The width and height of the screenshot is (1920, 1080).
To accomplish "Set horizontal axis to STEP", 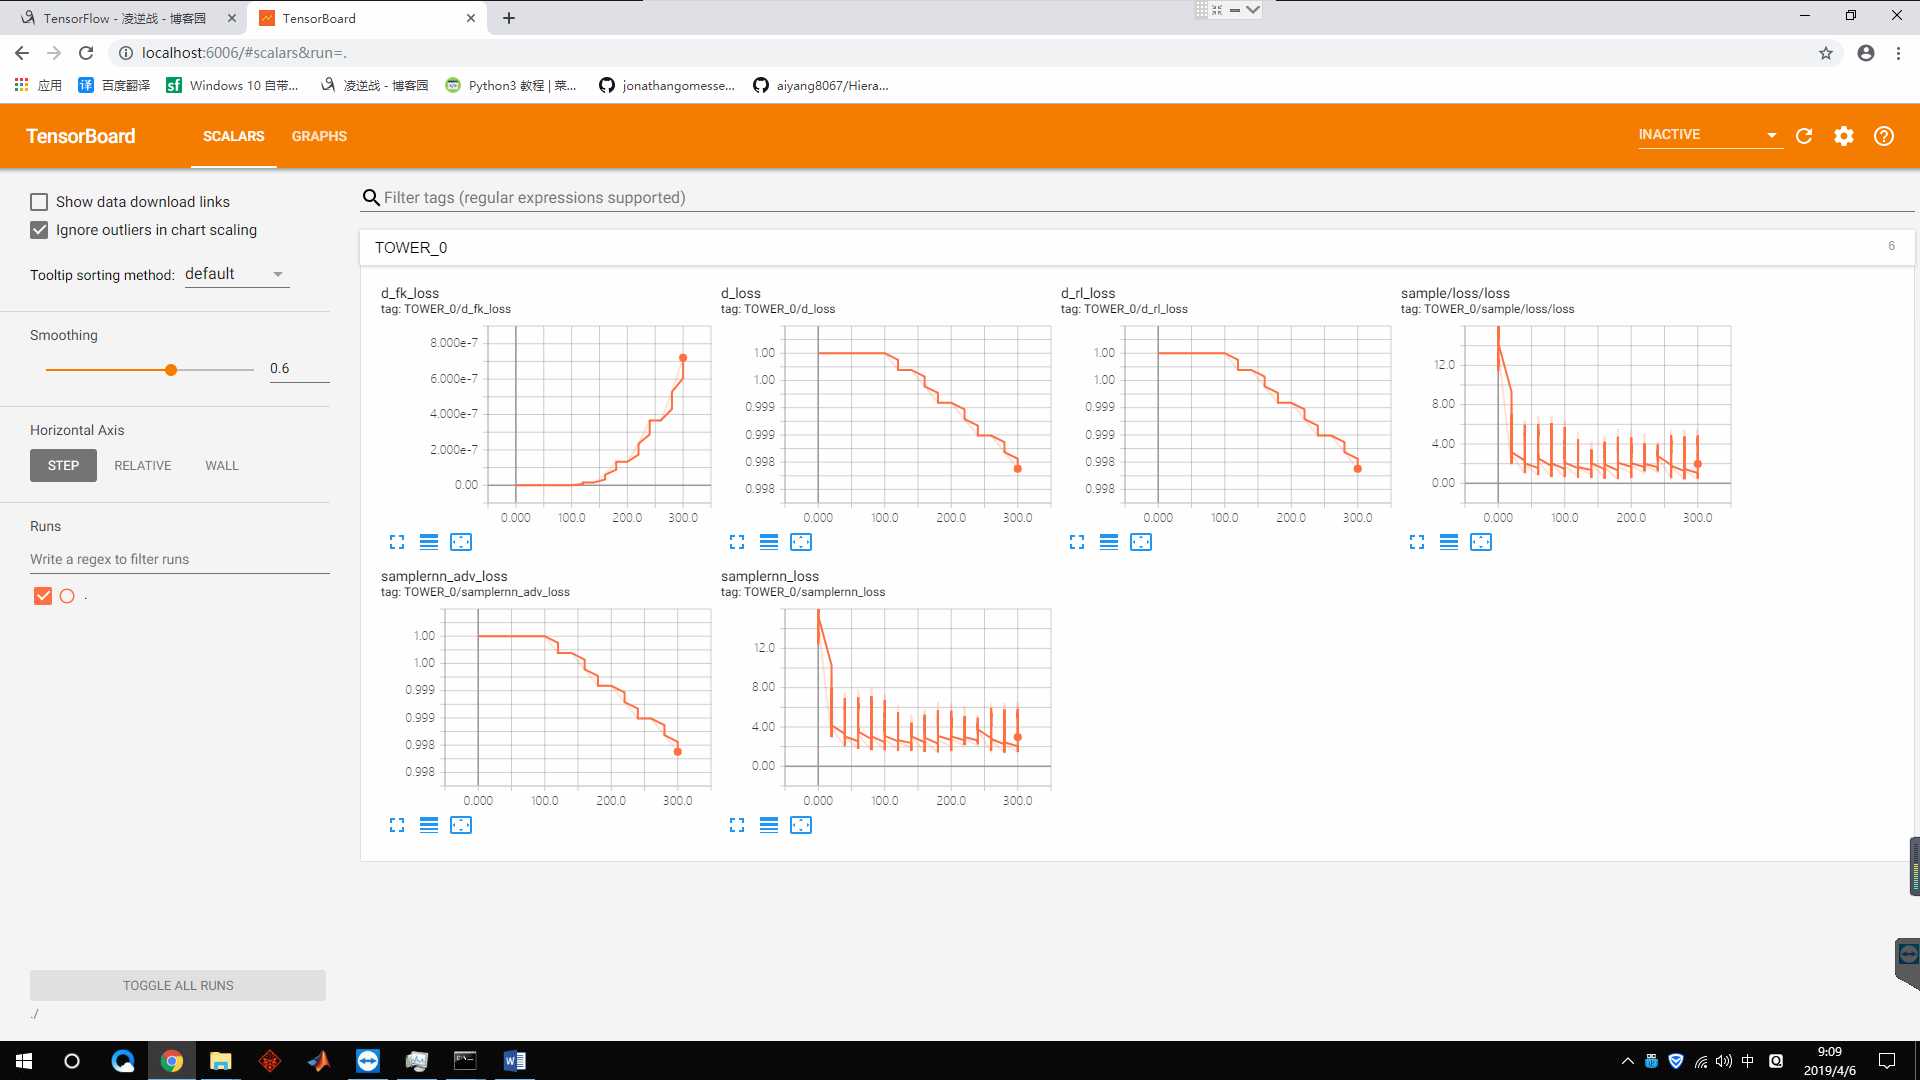I will 63,465.
